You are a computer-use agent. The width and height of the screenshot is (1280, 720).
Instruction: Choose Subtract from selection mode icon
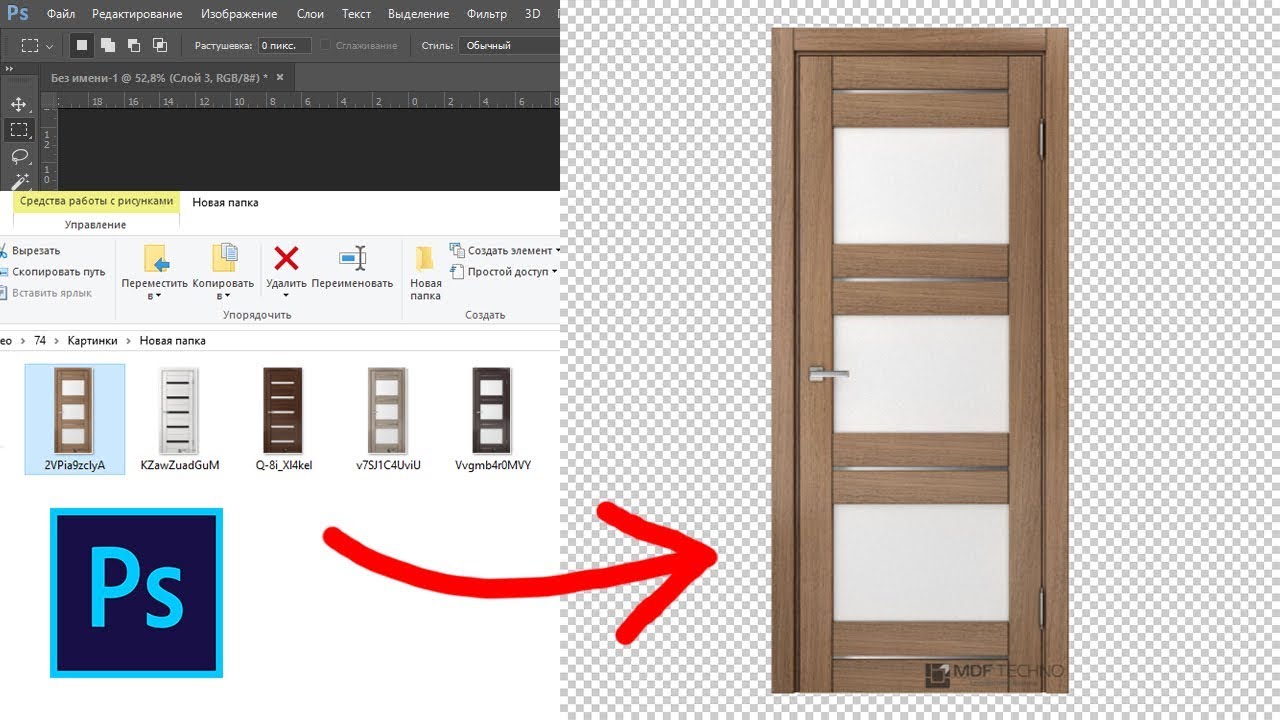pyautogui.click(x=134, y=45)
